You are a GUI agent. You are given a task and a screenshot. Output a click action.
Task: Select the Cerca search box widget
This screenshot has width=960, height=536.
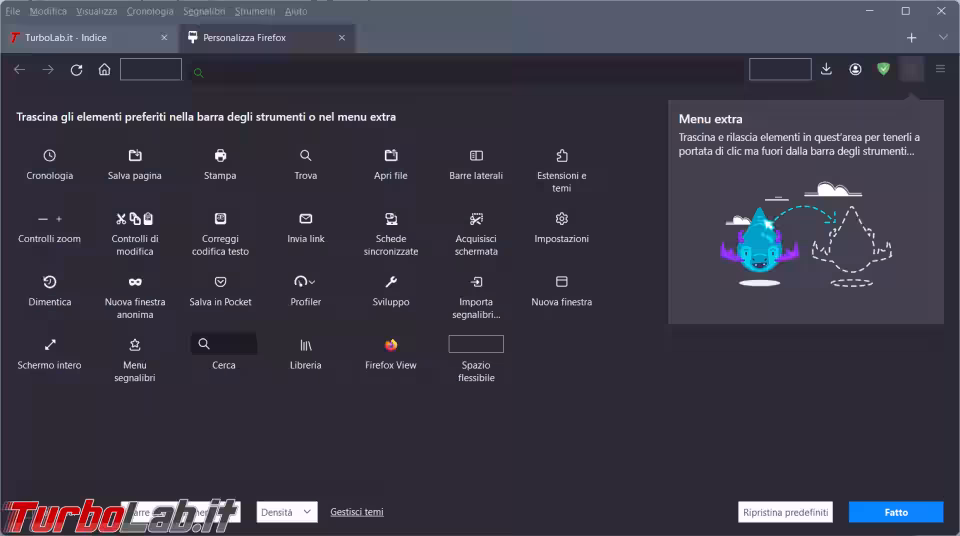(223, 344)
